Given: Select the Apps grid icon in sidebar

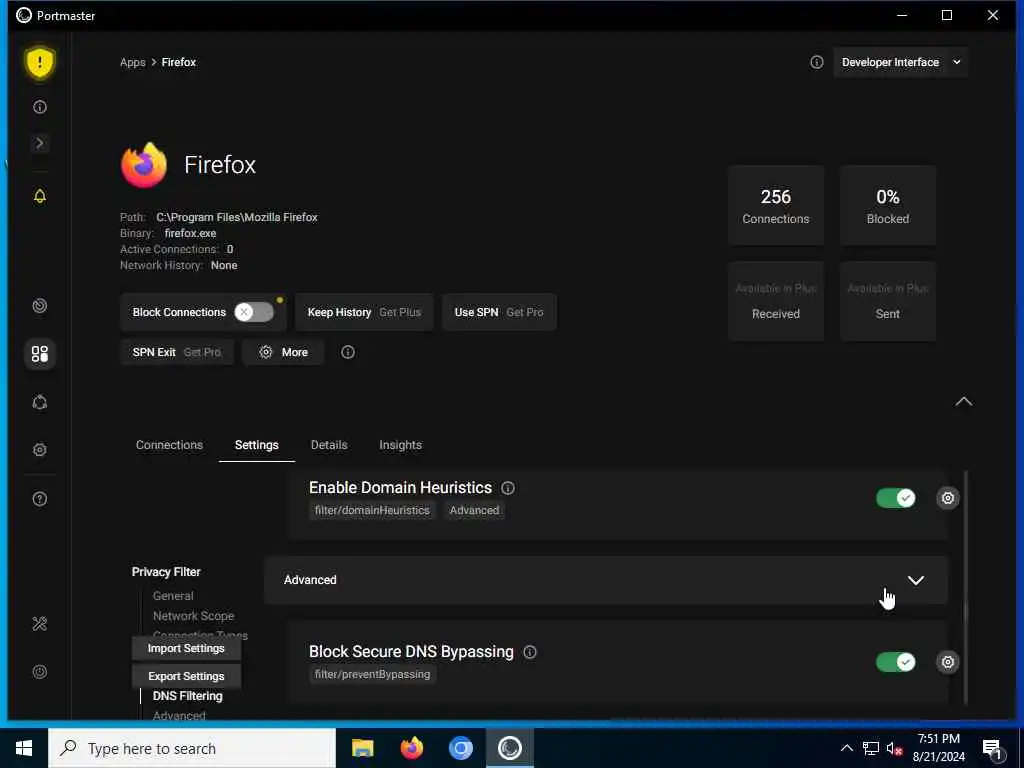Looking at the screenshot, I should [40, 354].
